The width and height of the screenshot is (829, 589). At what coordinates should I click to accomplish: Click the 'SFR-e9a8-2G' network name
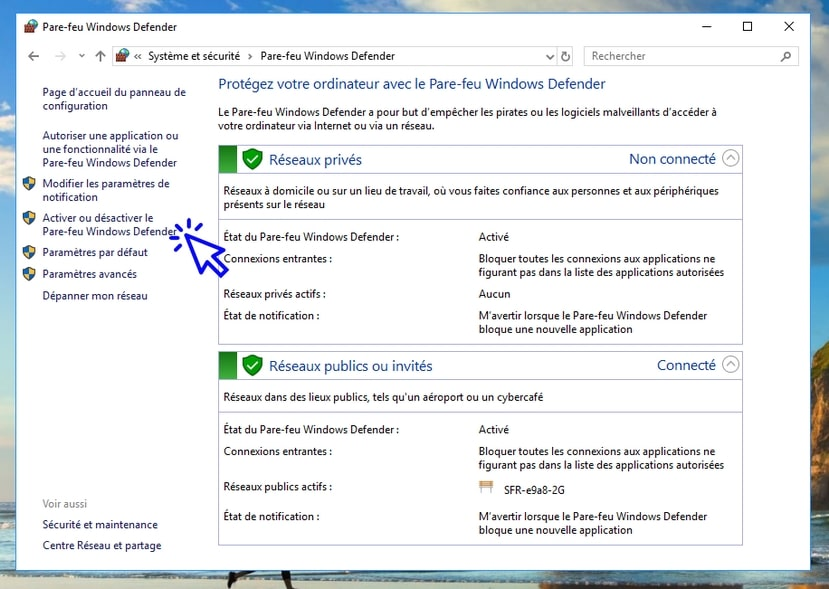[535, 490]
